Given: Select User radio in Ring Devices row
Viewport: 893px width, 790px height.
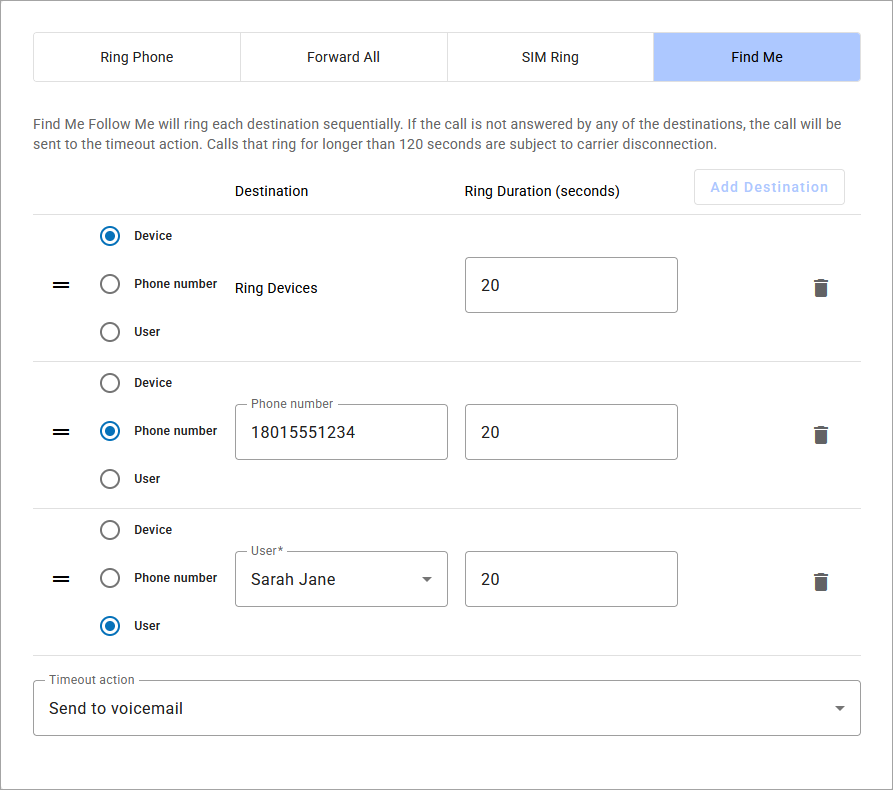Looking at the screenshot, I should tap(110, 331).
